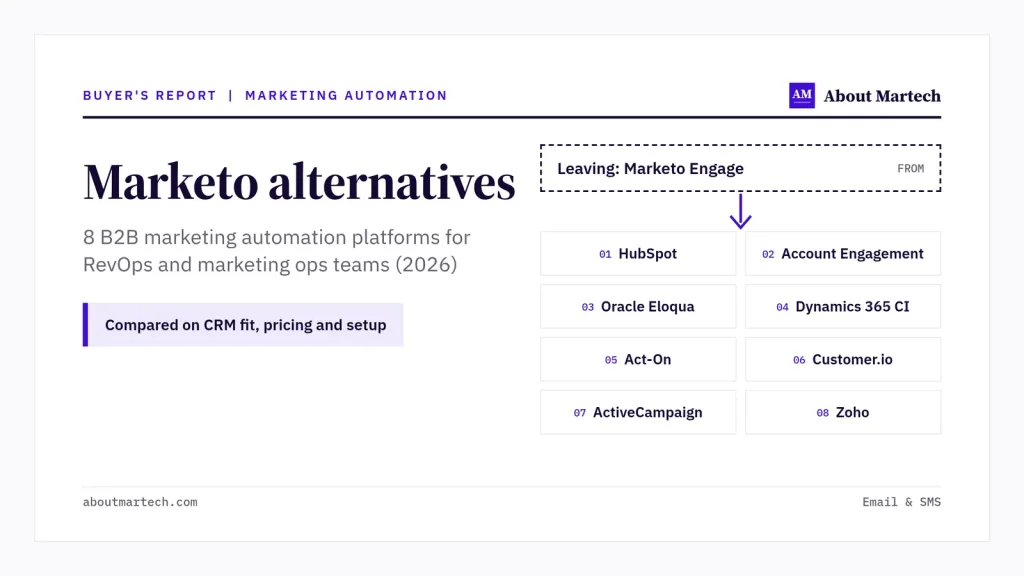This screenshot has height=576, width=1024.
Task: Click the Compared on CRM fit callout
Action: (x=243, y=325)
